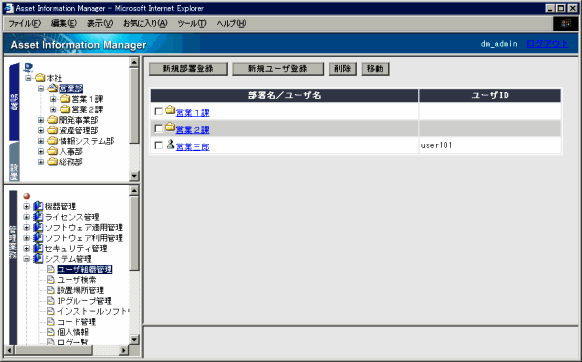Click the folder icon in 営業1課 table row
582x362 pixels.
pos(170,110)
